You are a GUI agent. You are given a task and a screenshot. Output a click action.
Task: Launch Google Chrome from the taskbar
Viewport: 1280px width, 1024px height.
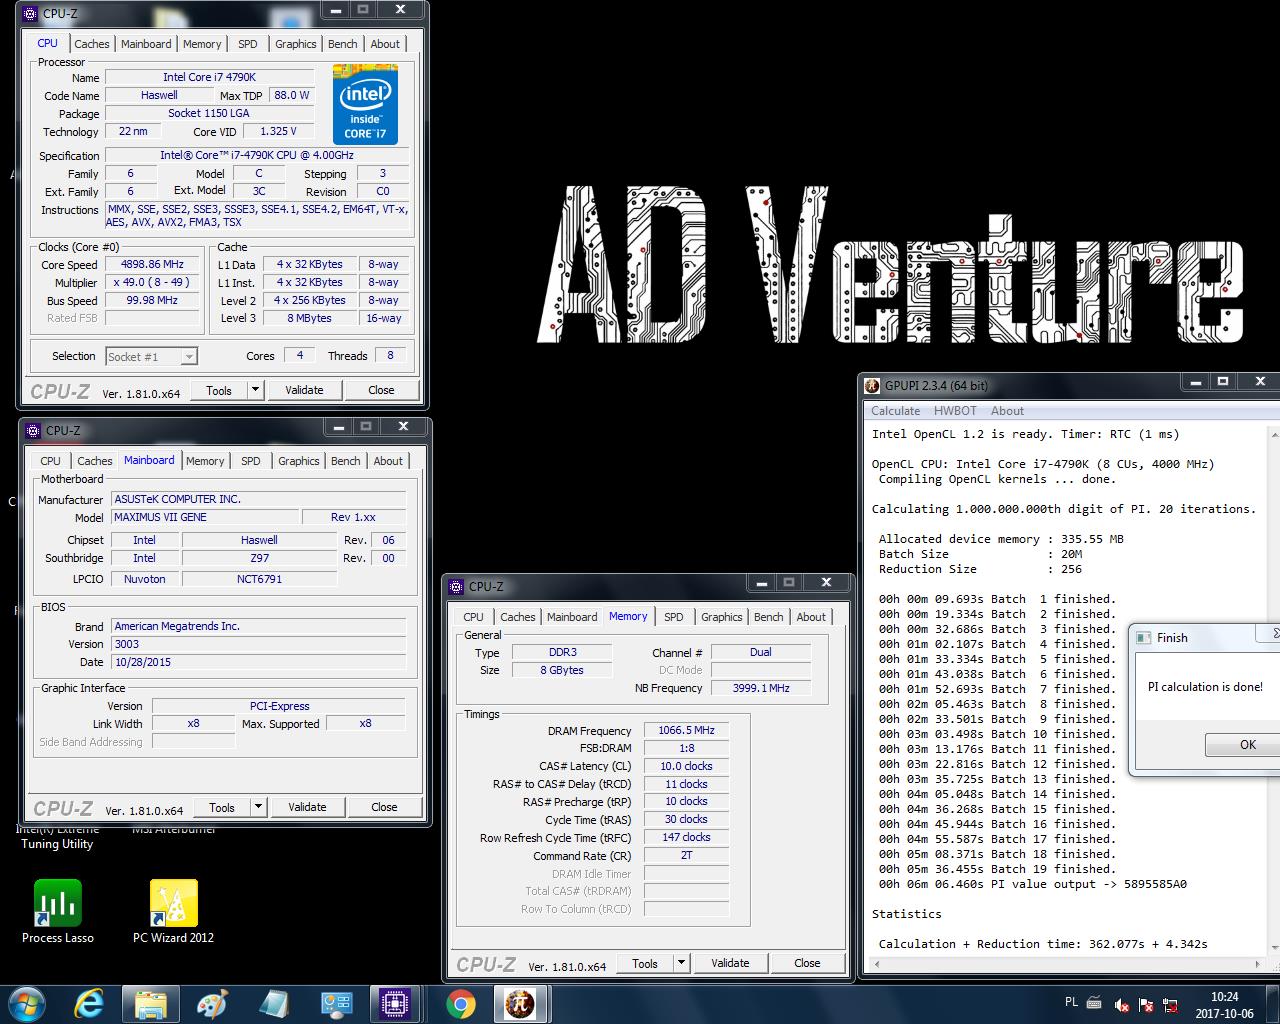tap(461, 1004)
